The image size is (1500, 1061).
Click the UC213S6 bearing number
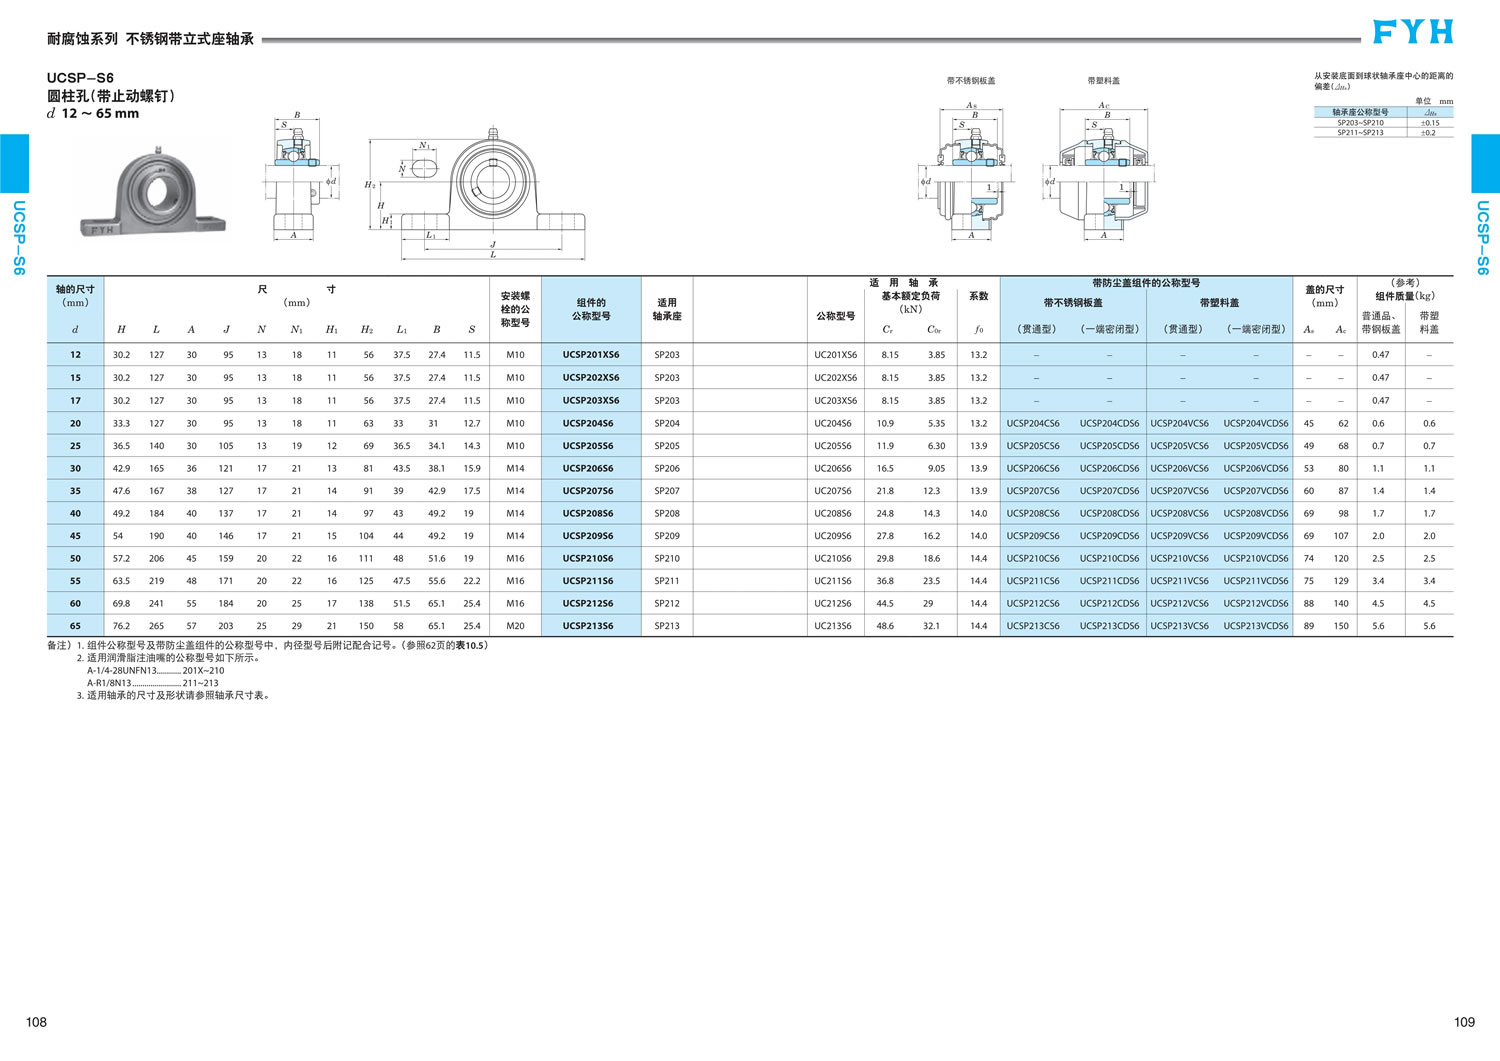click(x=833, y=626)
